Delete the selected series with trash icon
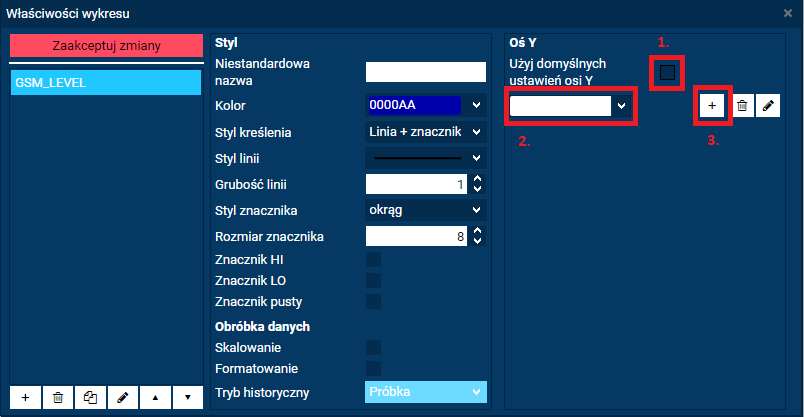This screenshot has height=417, width=804. pos(57,397)
